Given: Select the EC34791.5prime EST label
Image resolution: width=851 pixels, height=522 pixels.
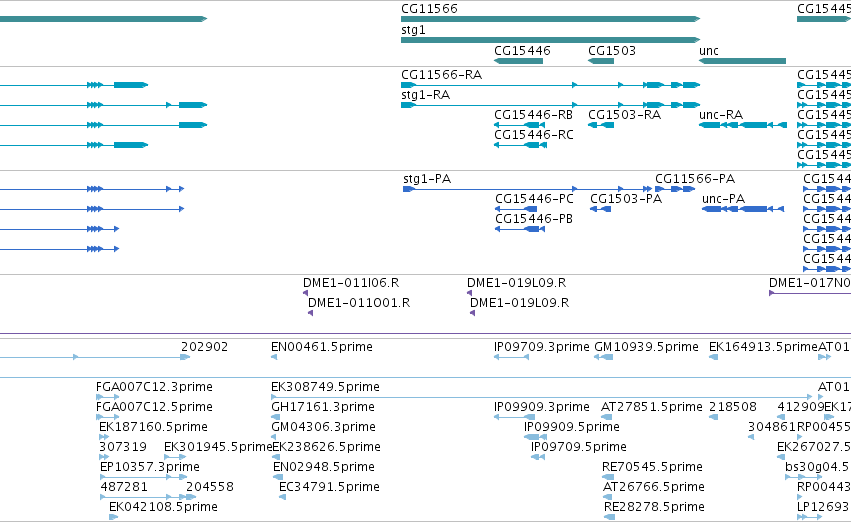Looking at the screenshot, I should coord(329,488).
